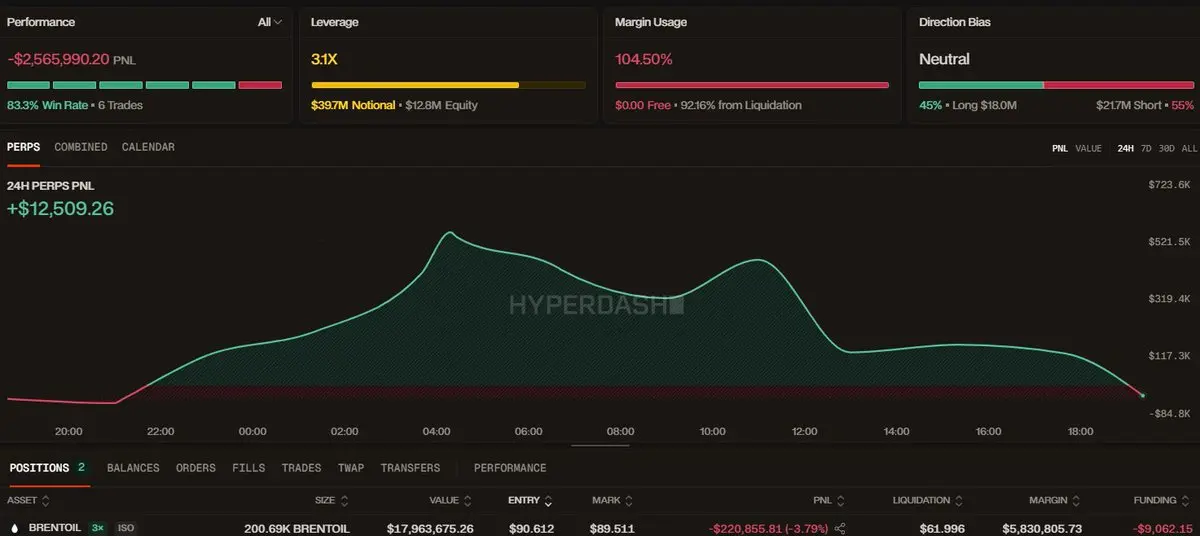
Task: Click the -$9,062.15 funding cell
Action: (x=1162, y=528)
